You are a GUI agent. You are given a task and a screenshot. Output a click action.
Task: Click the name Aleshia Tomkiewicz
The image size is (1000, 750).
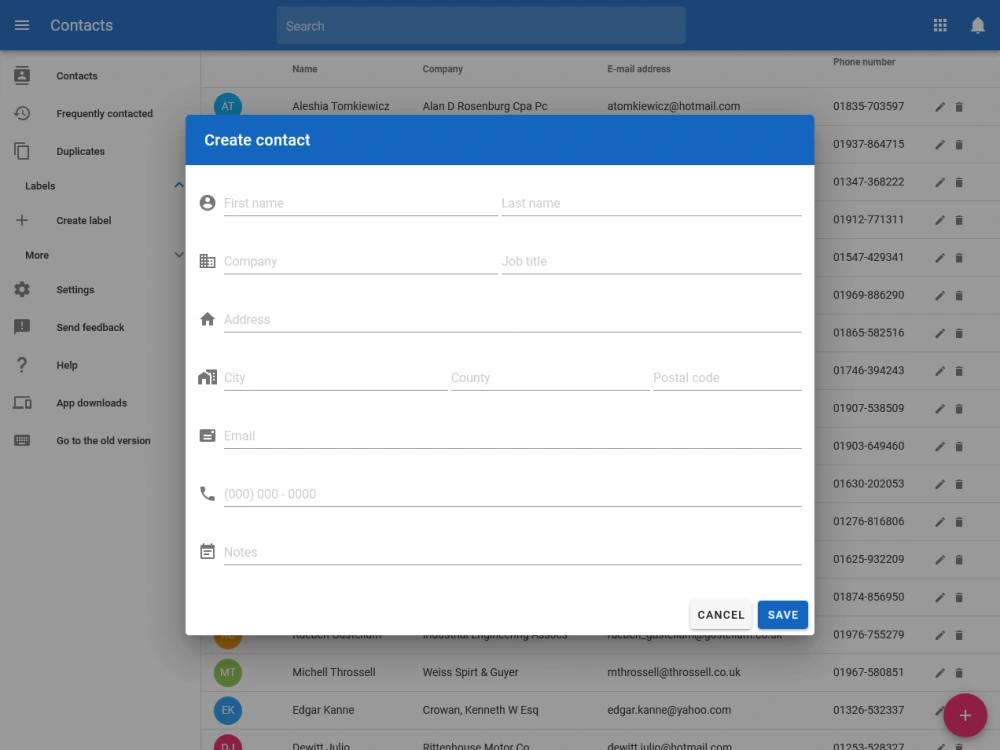[x=341, y=107]
